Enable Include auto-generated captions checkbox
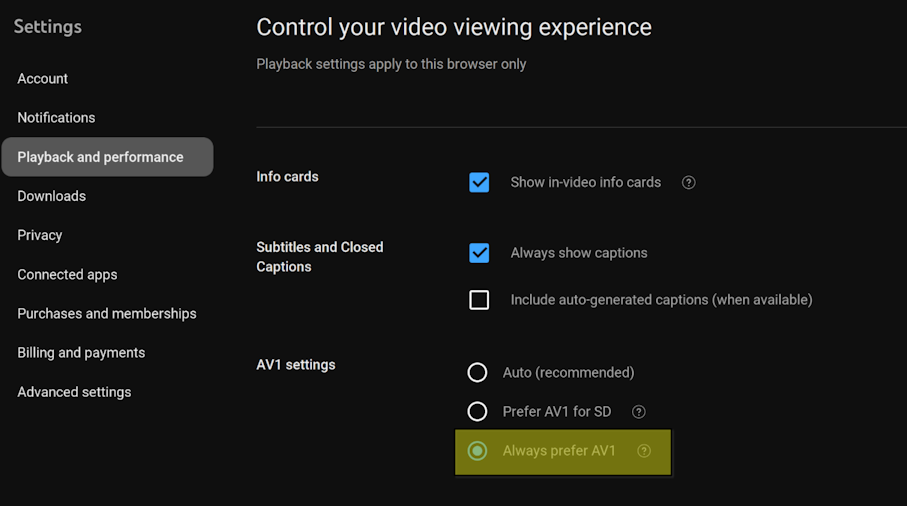Image resolution: width=907 pixels, height=506 pixels. [479, 300]
